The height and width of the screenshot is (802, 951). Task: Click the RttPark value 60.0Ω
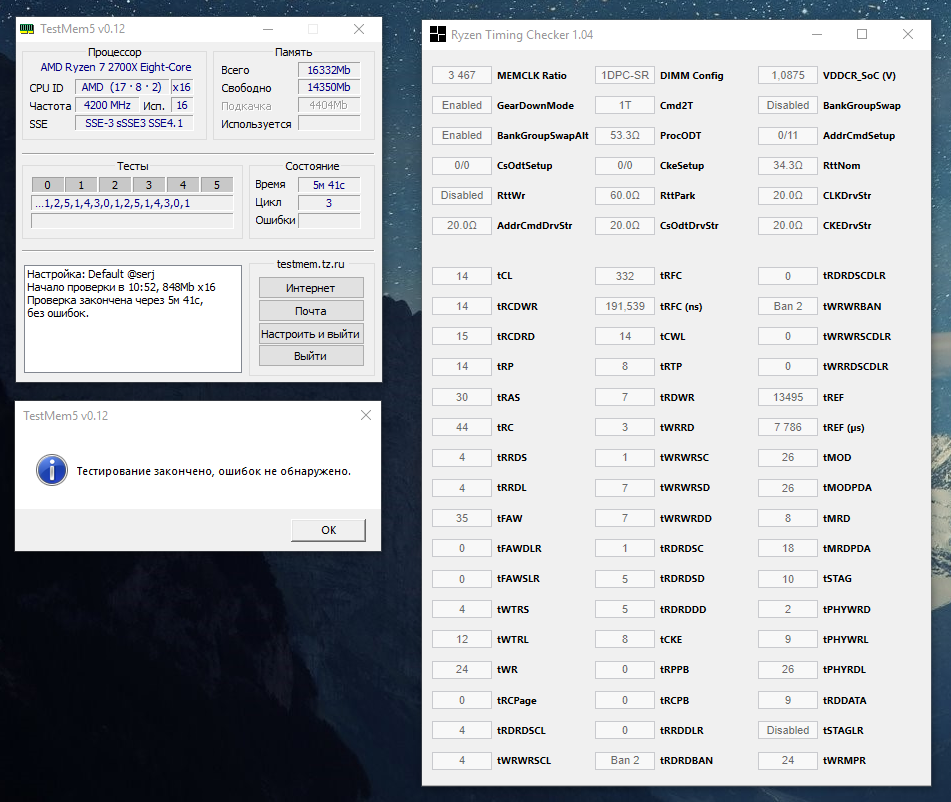coord(625,195)
